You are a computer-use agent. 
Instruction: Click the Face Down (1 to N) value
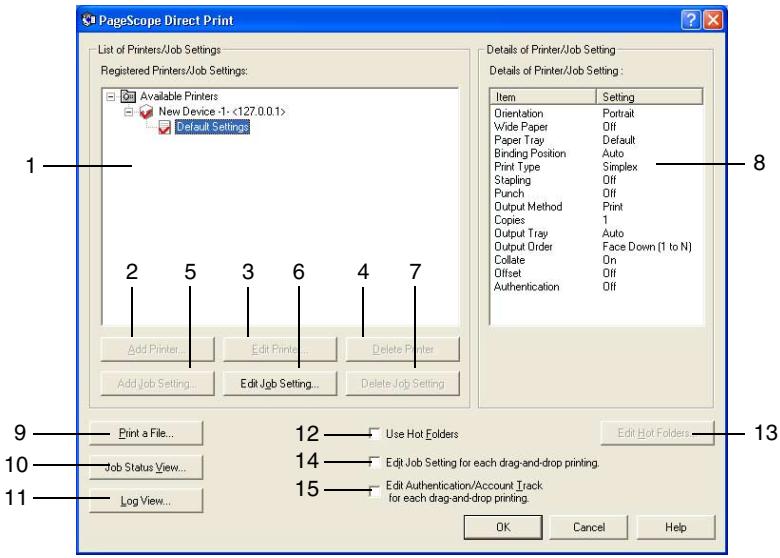[647, 247]
